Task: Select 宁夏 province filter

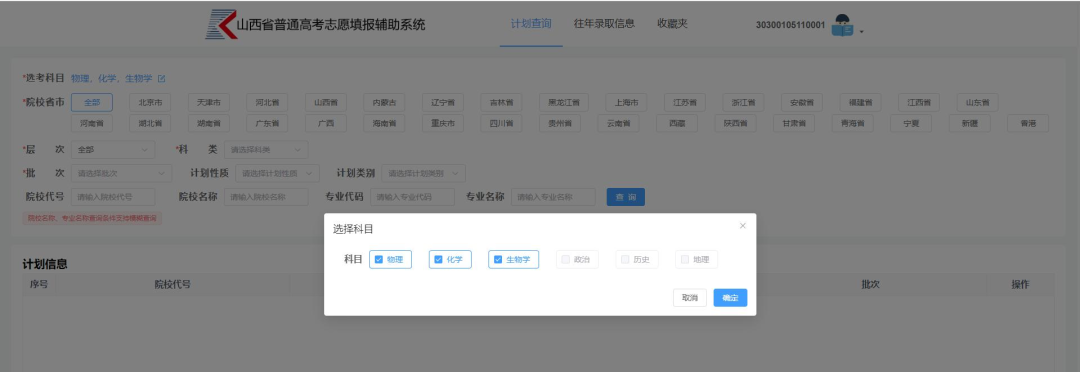Action: coord(911,123)
